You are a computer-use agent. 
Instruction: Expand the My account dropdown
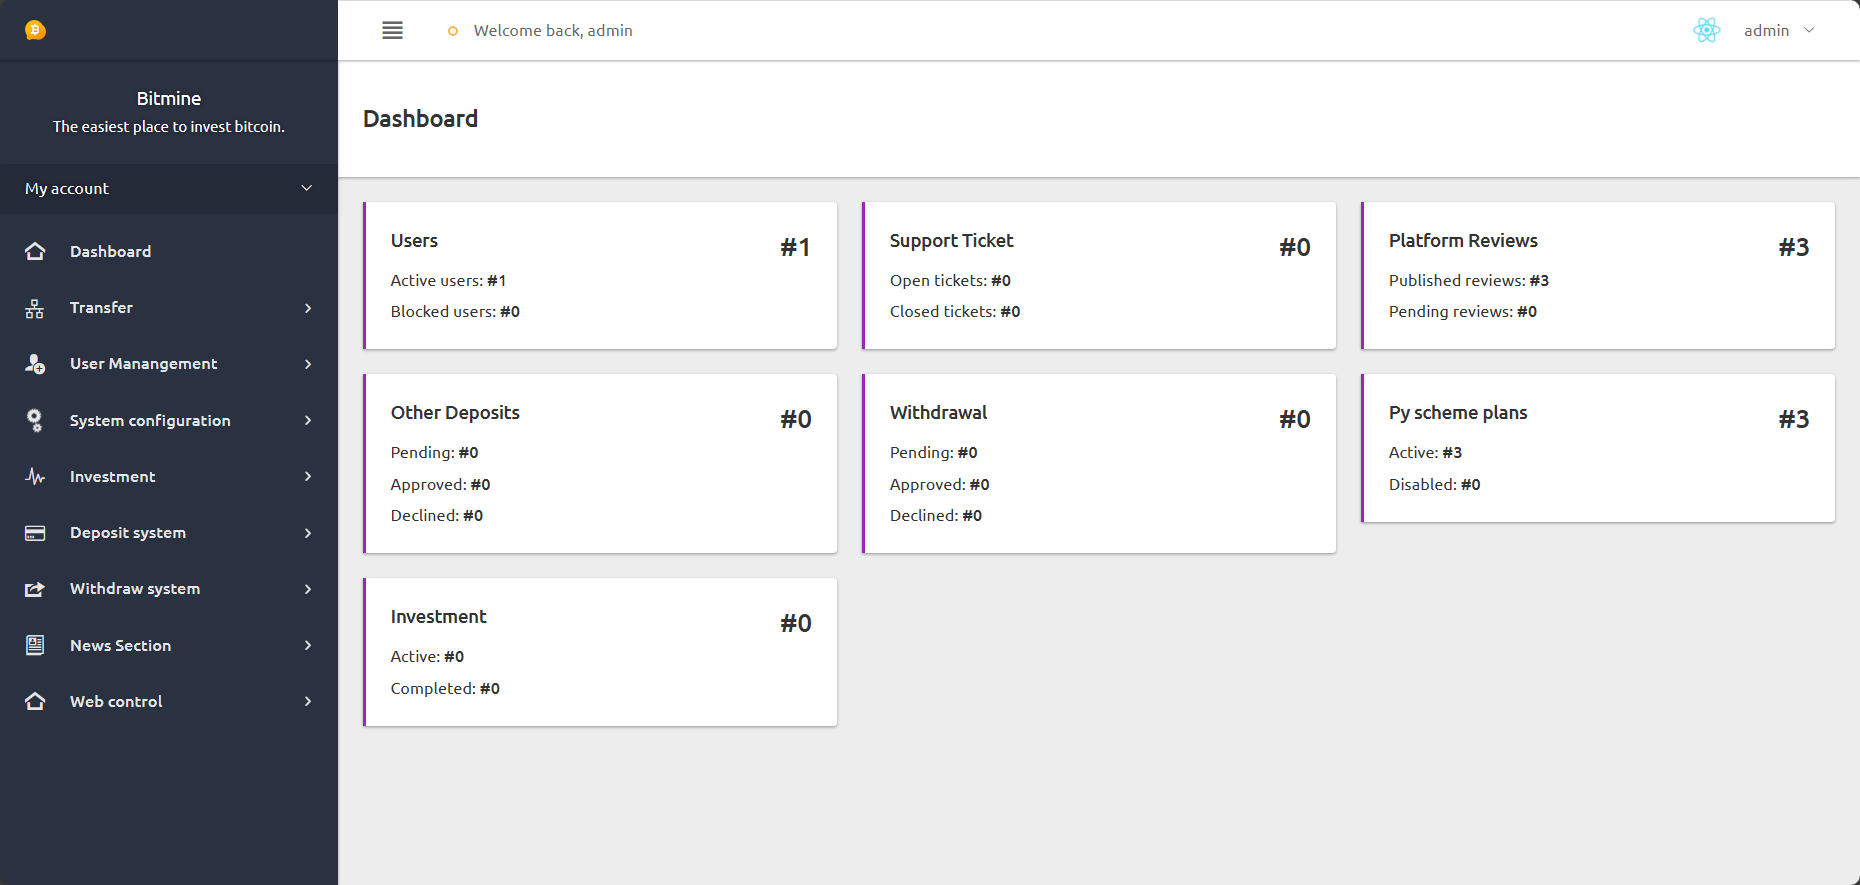click(169, 188)
